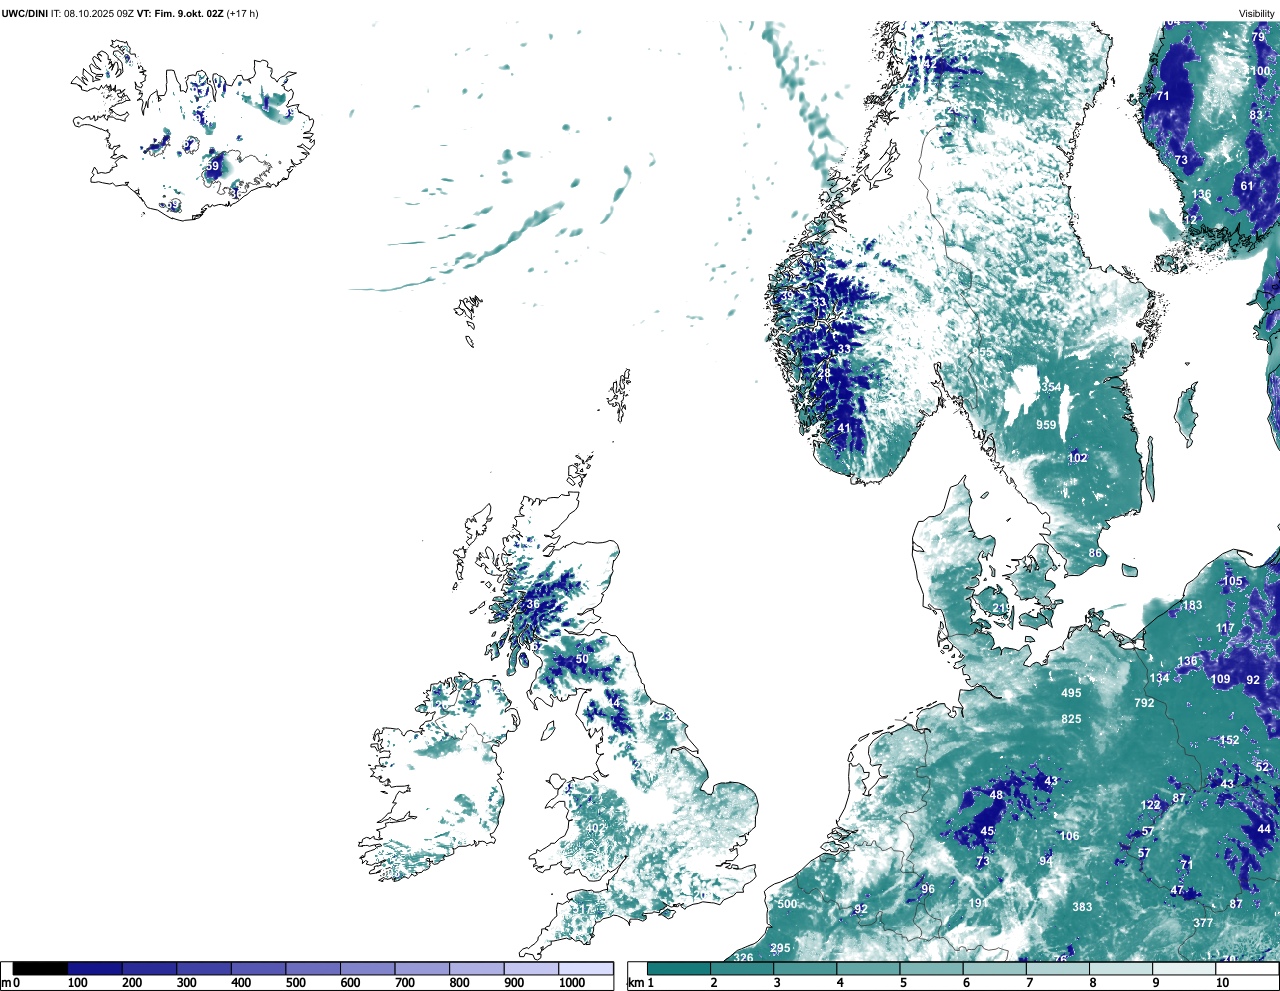Click the 106 value label
Image resolution: width=1280 pixels, height=991 pixels.
1069,836
